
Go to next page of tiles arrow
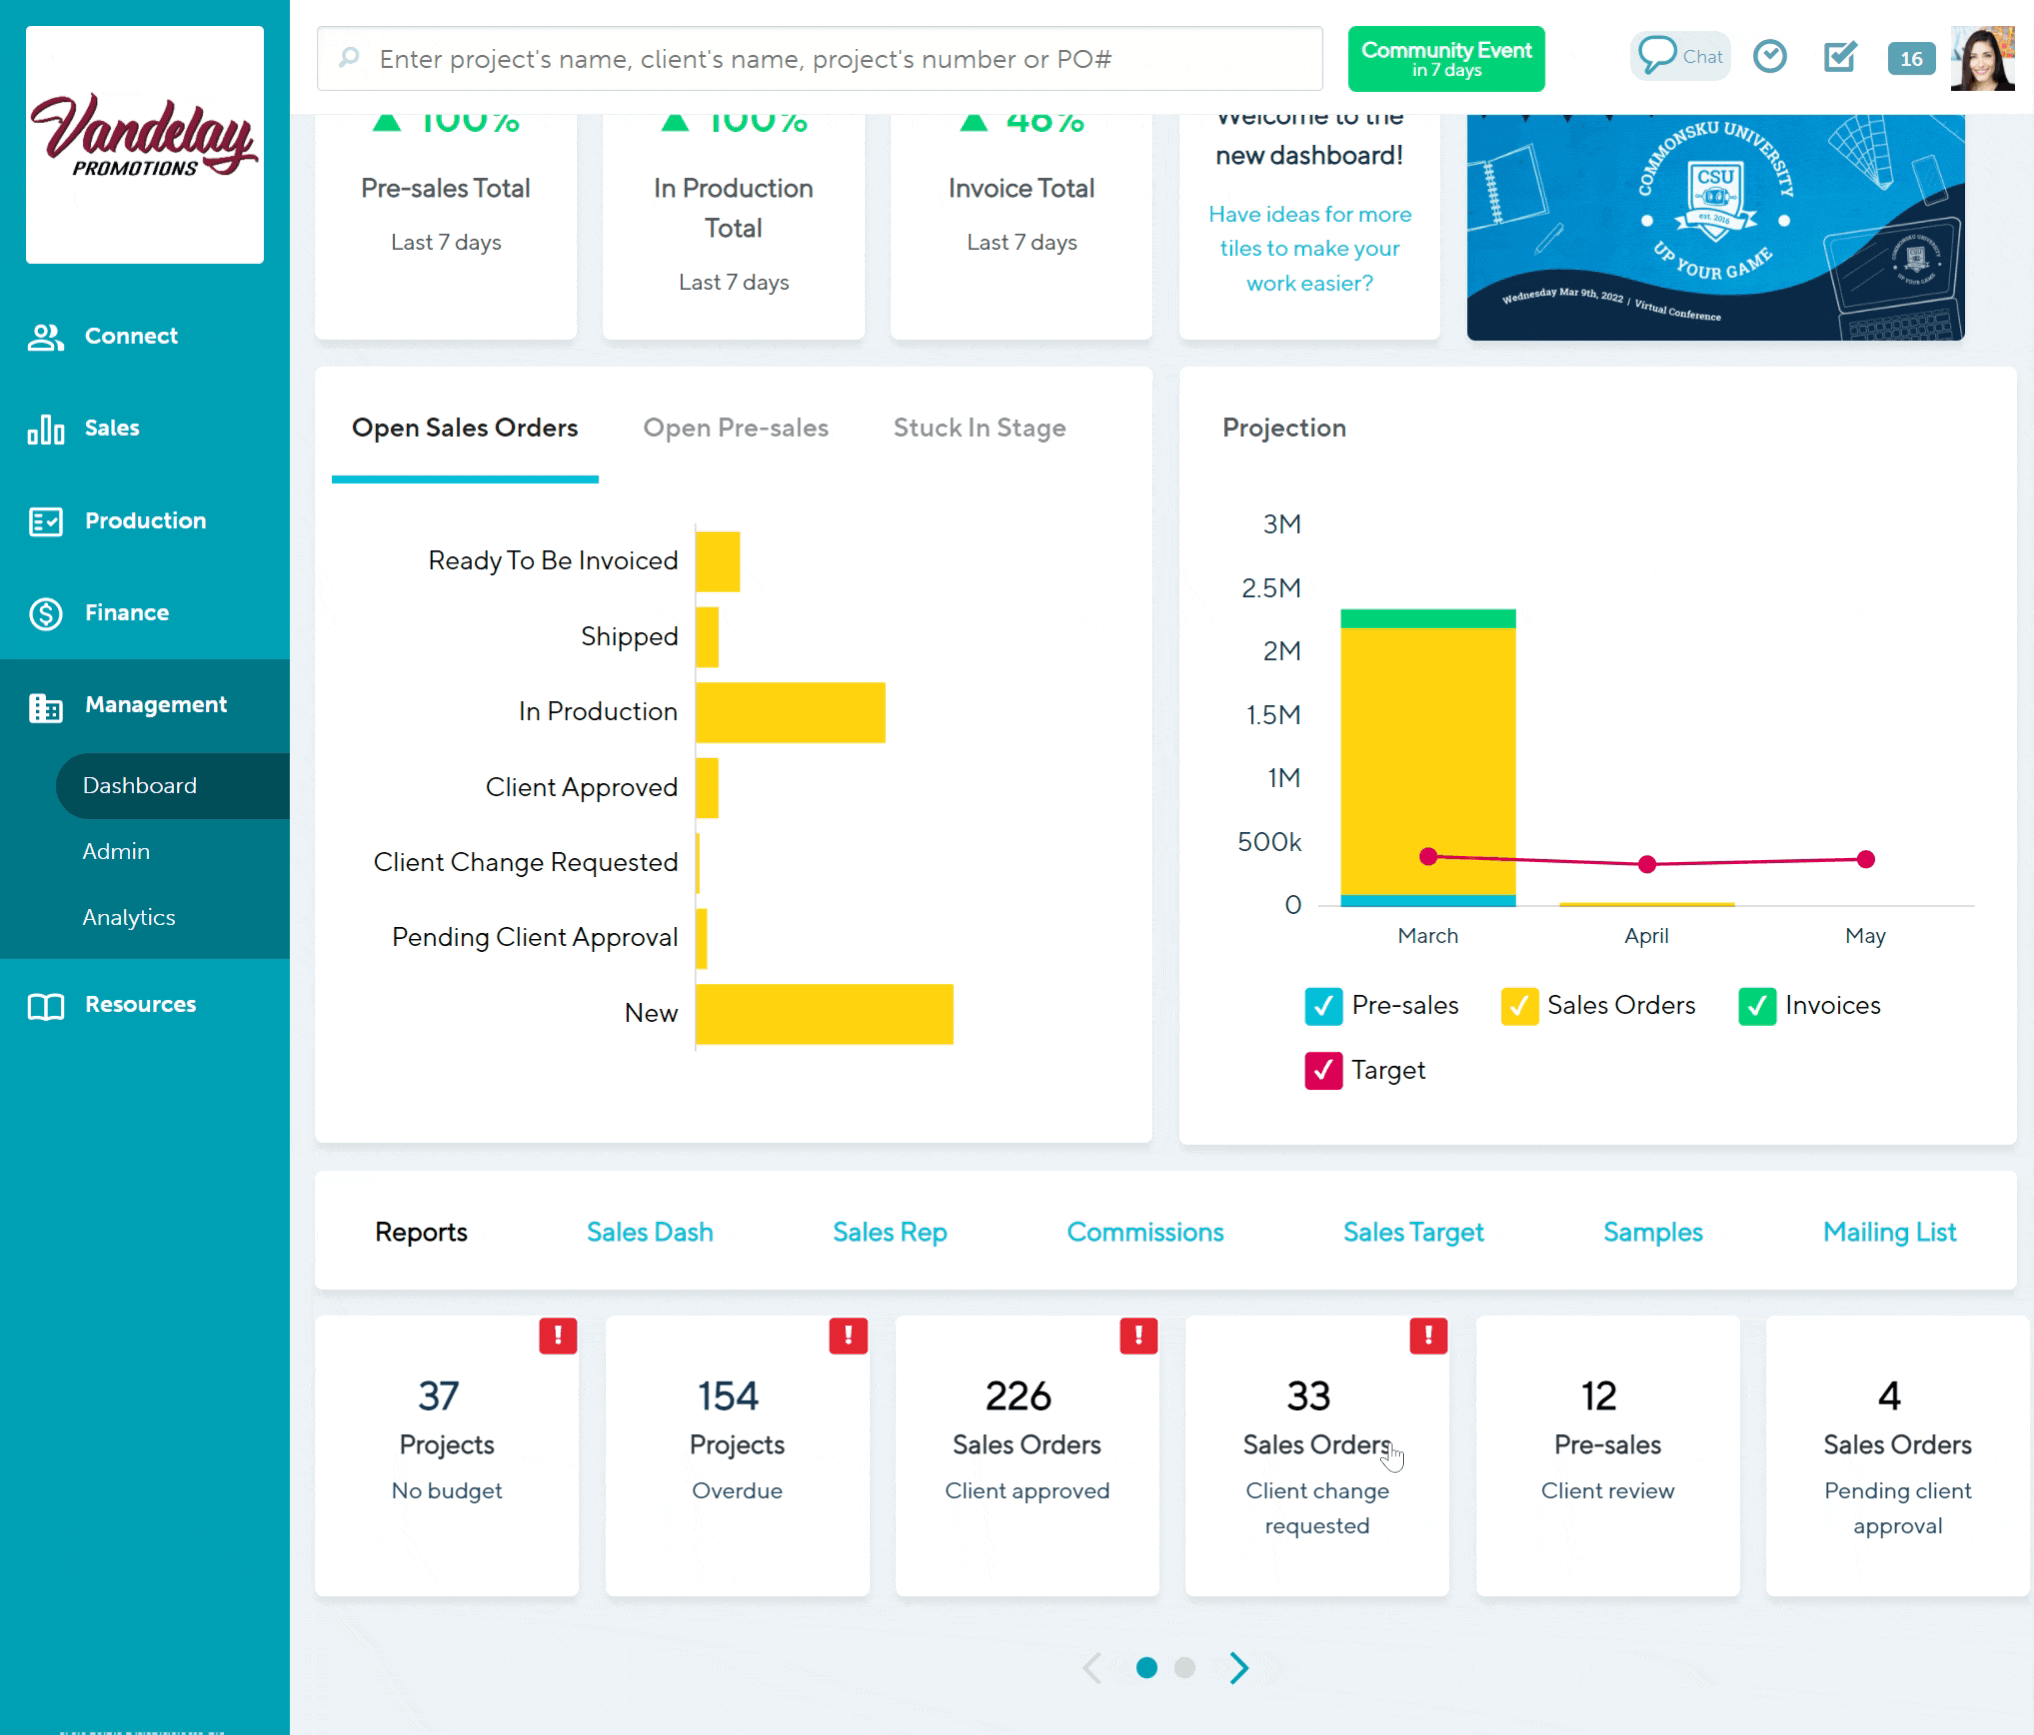[1238, 1667]
